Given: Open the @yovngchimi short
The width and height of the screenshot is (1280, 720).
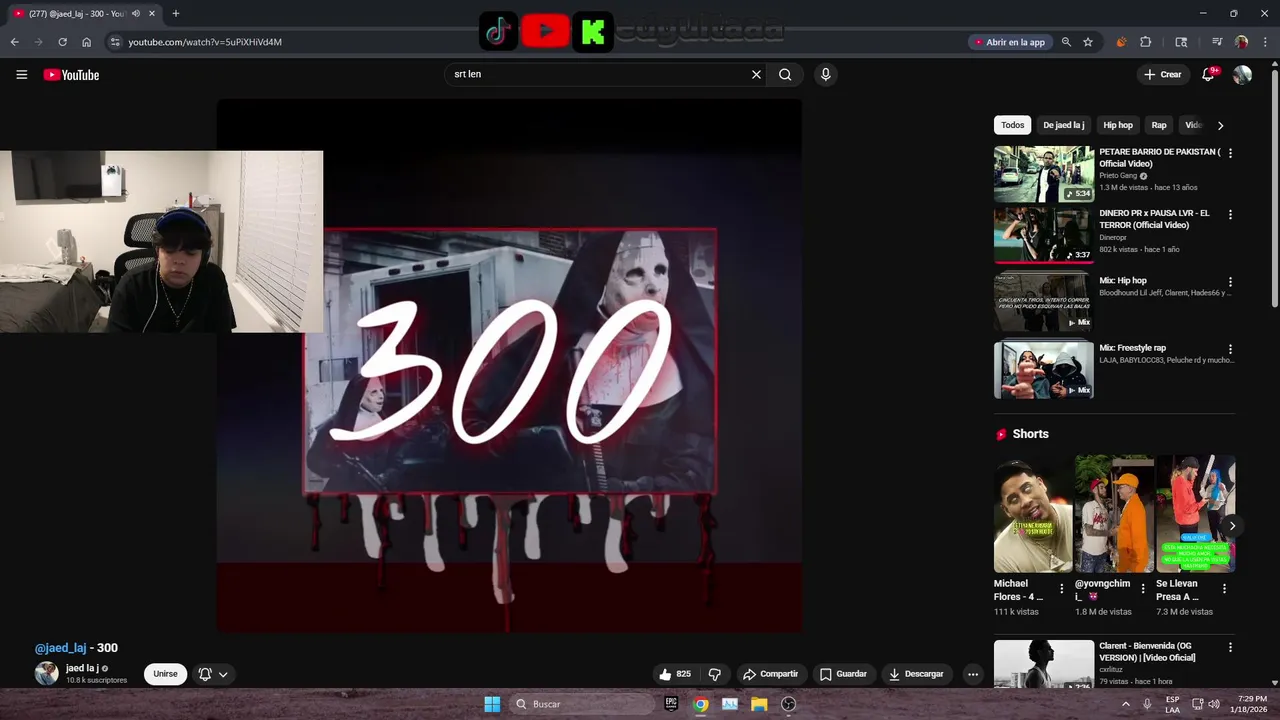Looking at the screenshot, I should click(1114, 513).
